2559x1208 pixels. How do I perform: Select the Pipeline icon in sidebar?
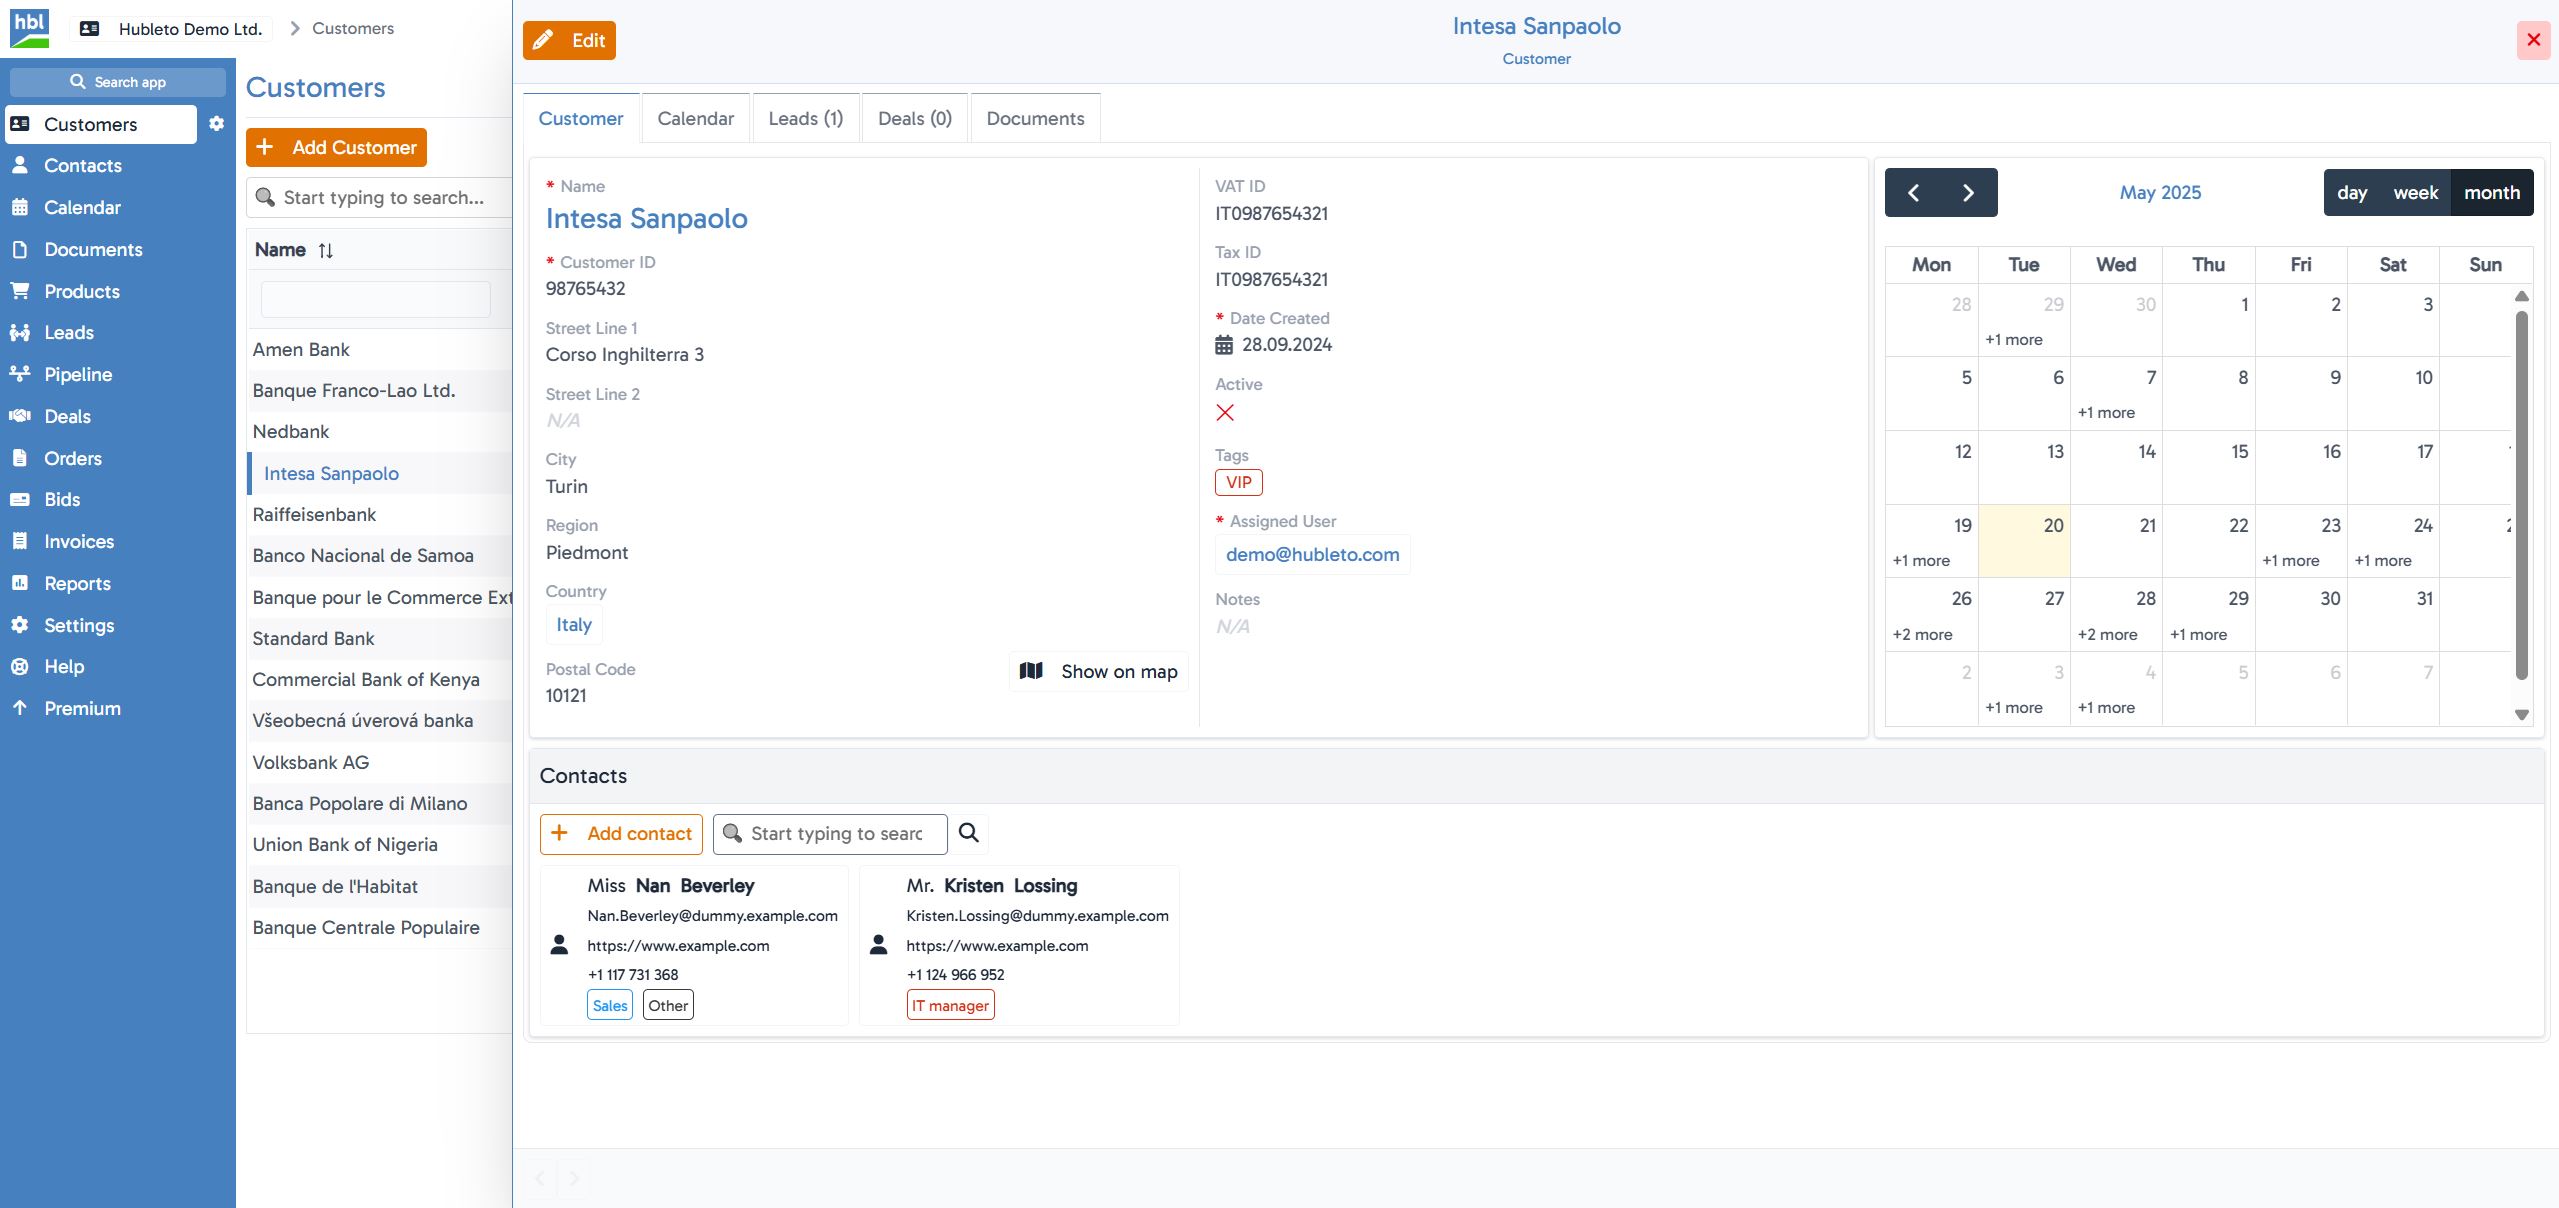tap(21, 374)
